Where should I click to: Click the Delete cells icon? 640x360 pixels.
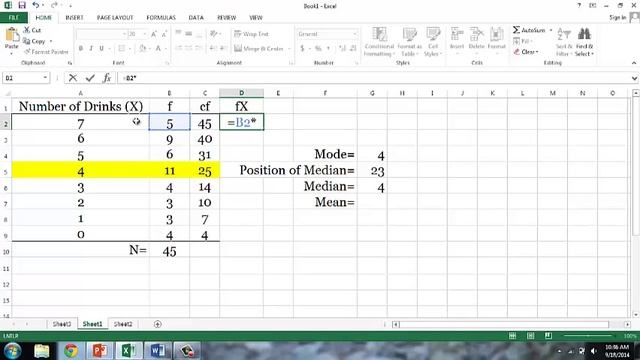476,34
